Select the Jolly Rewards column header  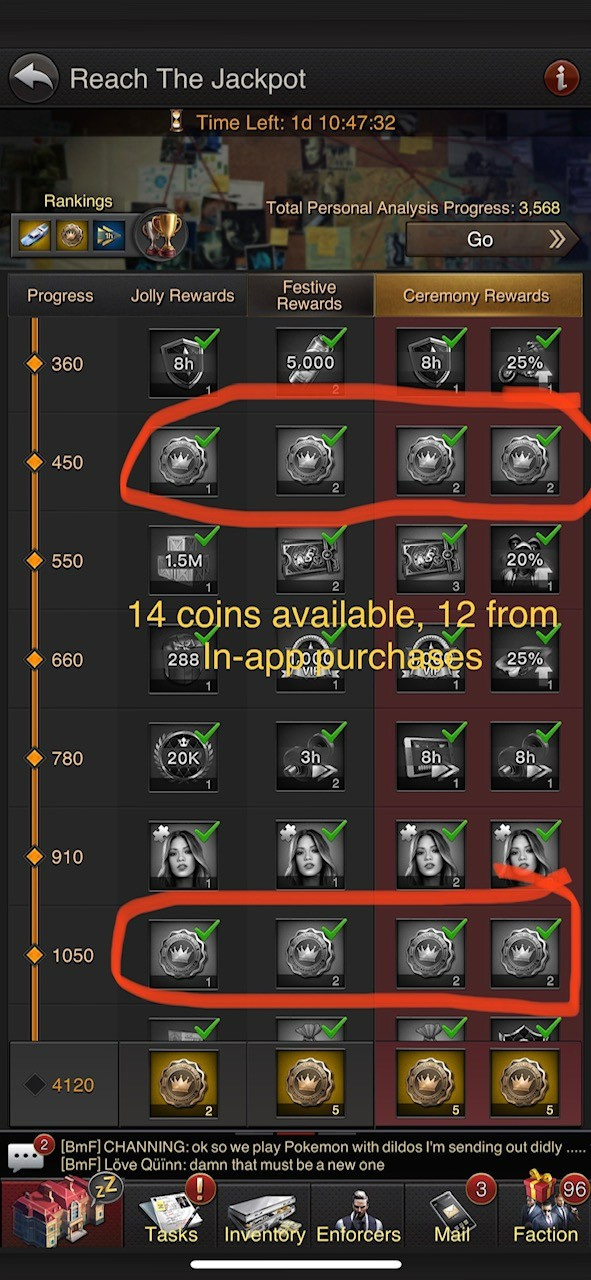click(x=182, y=296)
